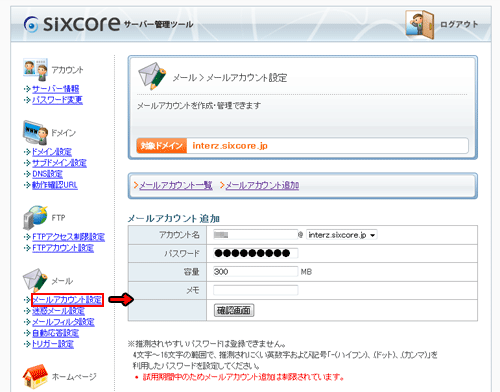Click the アカウント section people icon

click(x=35, y=69)
